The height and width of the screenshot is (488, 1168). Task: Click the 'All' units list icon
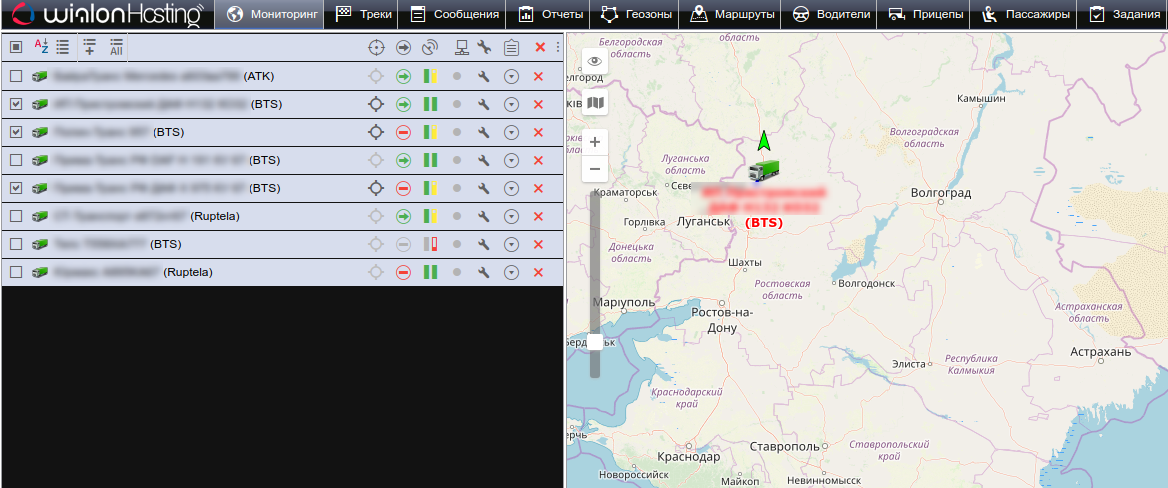click(x=117, y=47)
